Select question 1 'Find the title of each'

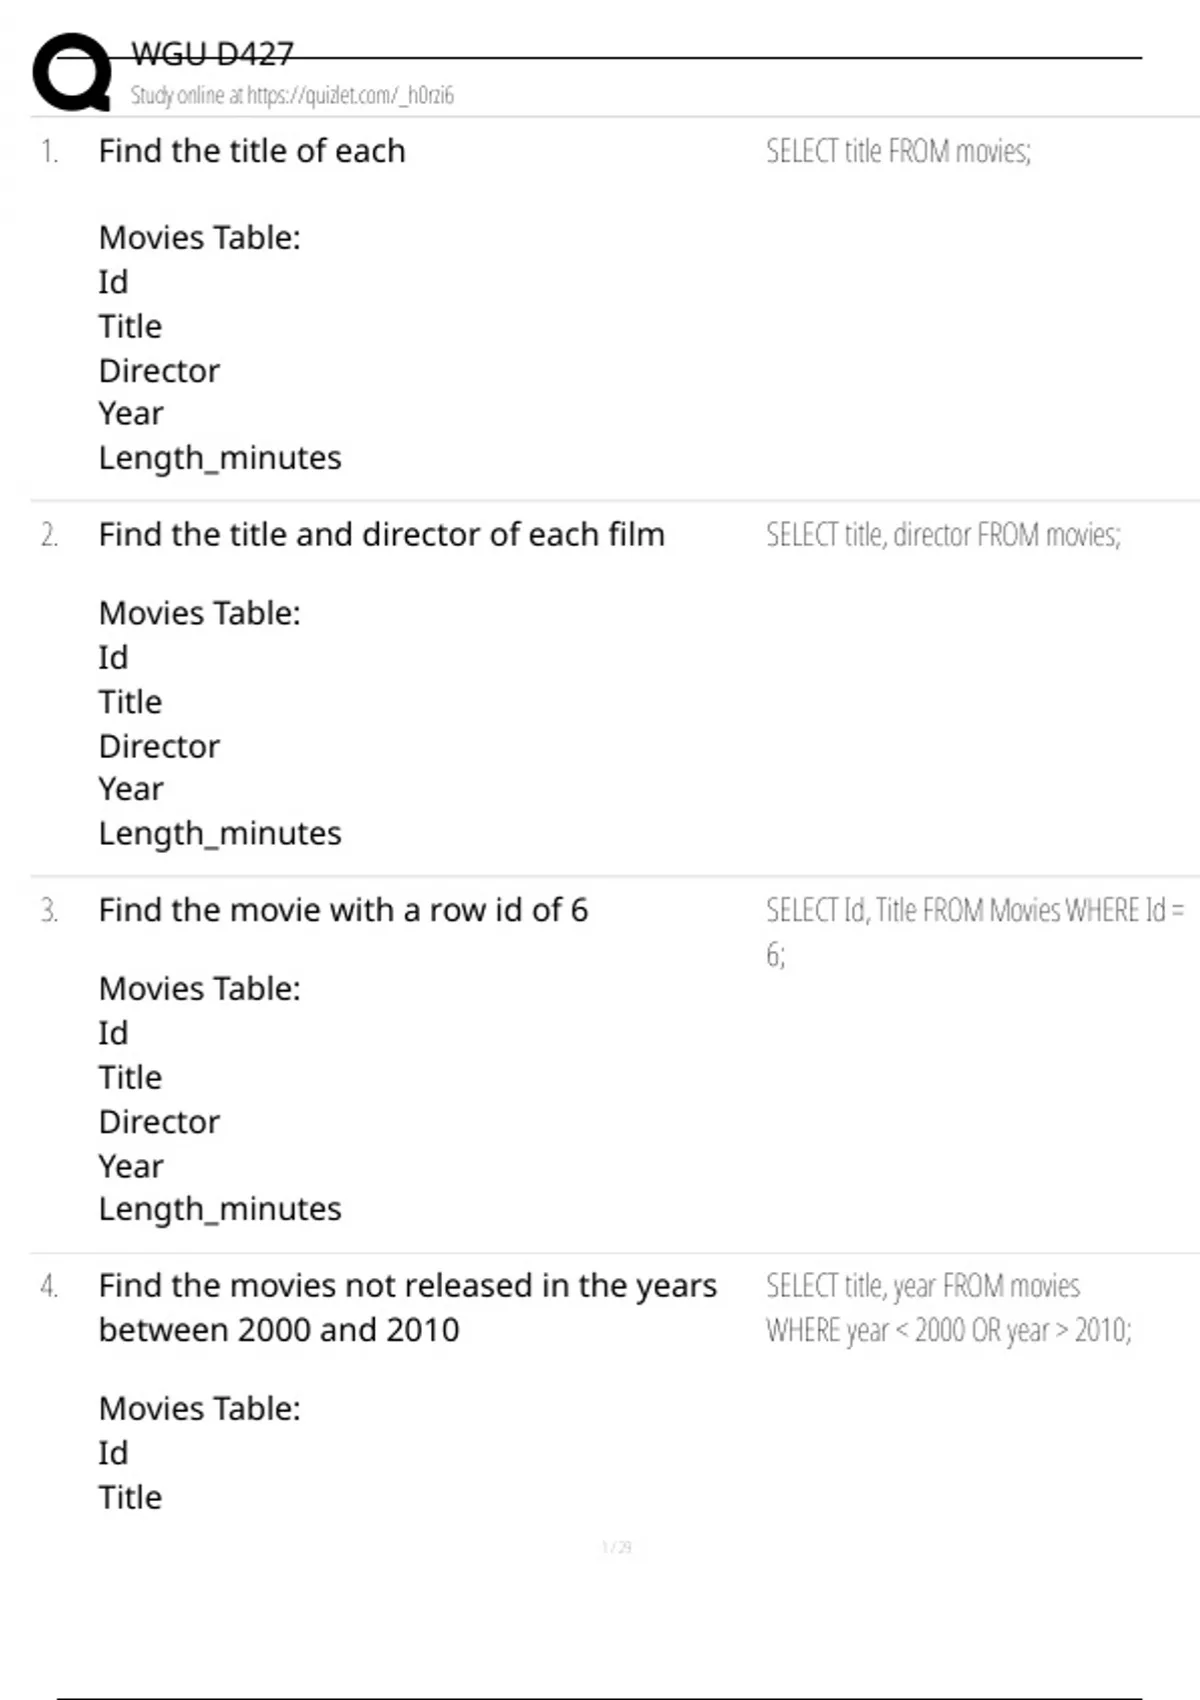pos(252,151)
